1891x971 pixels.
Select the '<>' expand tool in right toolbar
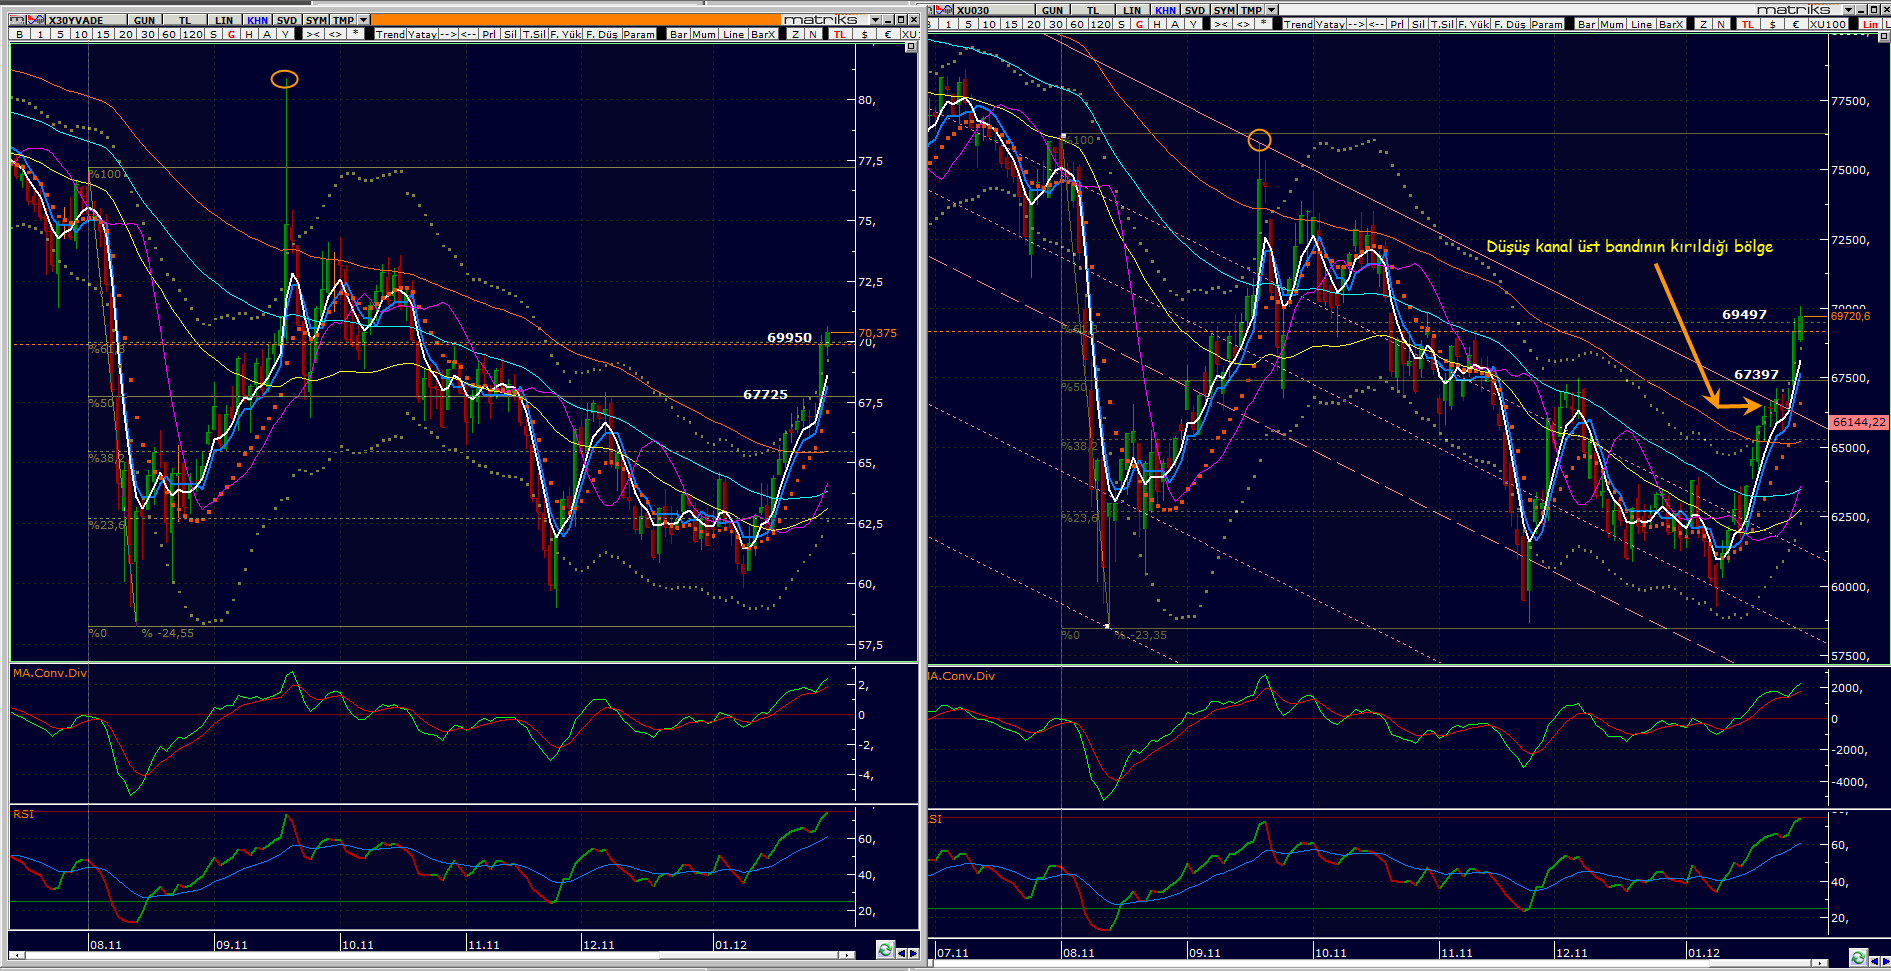1243,24
